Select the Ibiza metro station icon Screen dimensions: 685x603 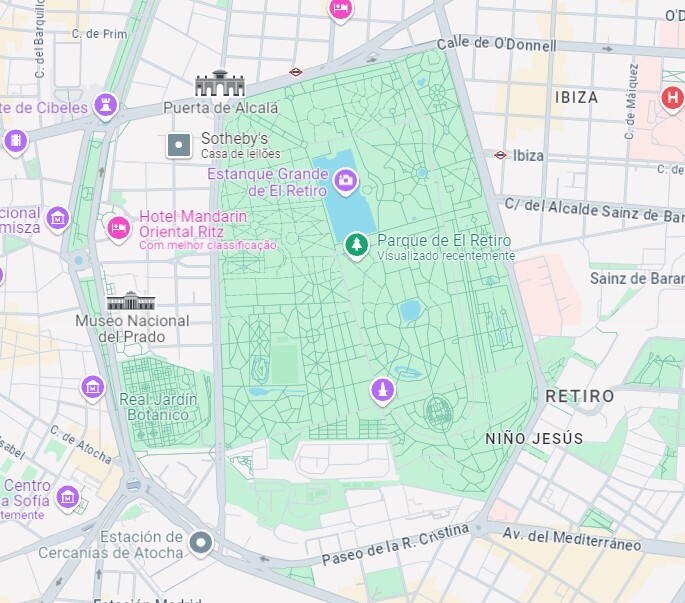(x=500, y=155)
